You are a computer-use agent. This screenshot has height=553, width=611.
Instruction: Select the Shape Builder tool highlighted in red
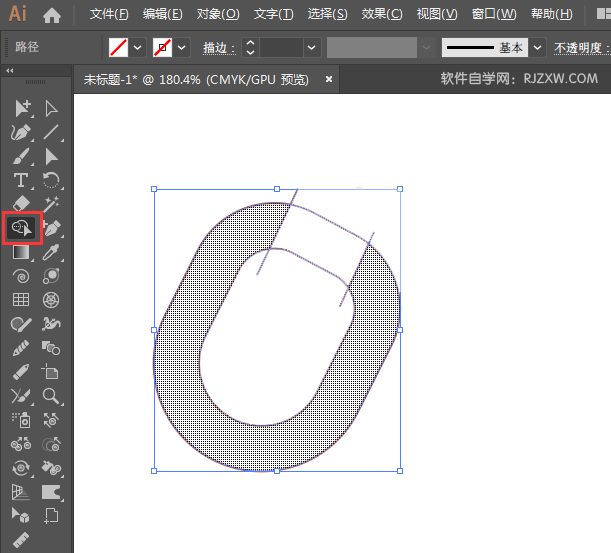pyautogui.click(x=21, y=228)
